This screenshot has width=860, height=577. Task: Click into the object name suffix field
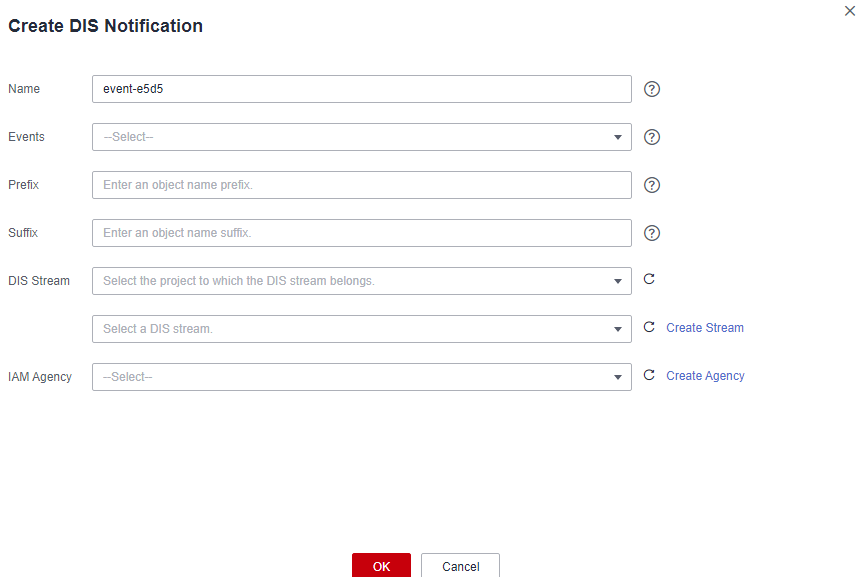pos(361,233)
